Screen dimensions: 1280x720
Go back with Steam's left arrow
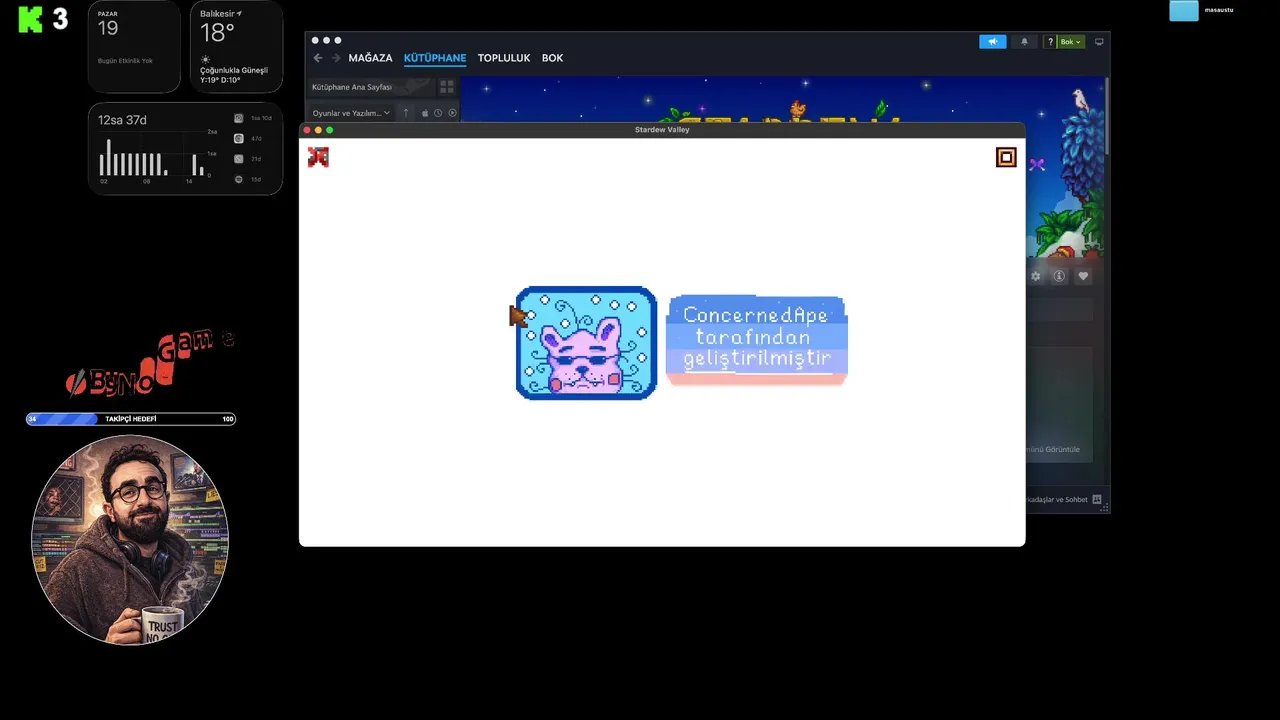tap(318, 58)
